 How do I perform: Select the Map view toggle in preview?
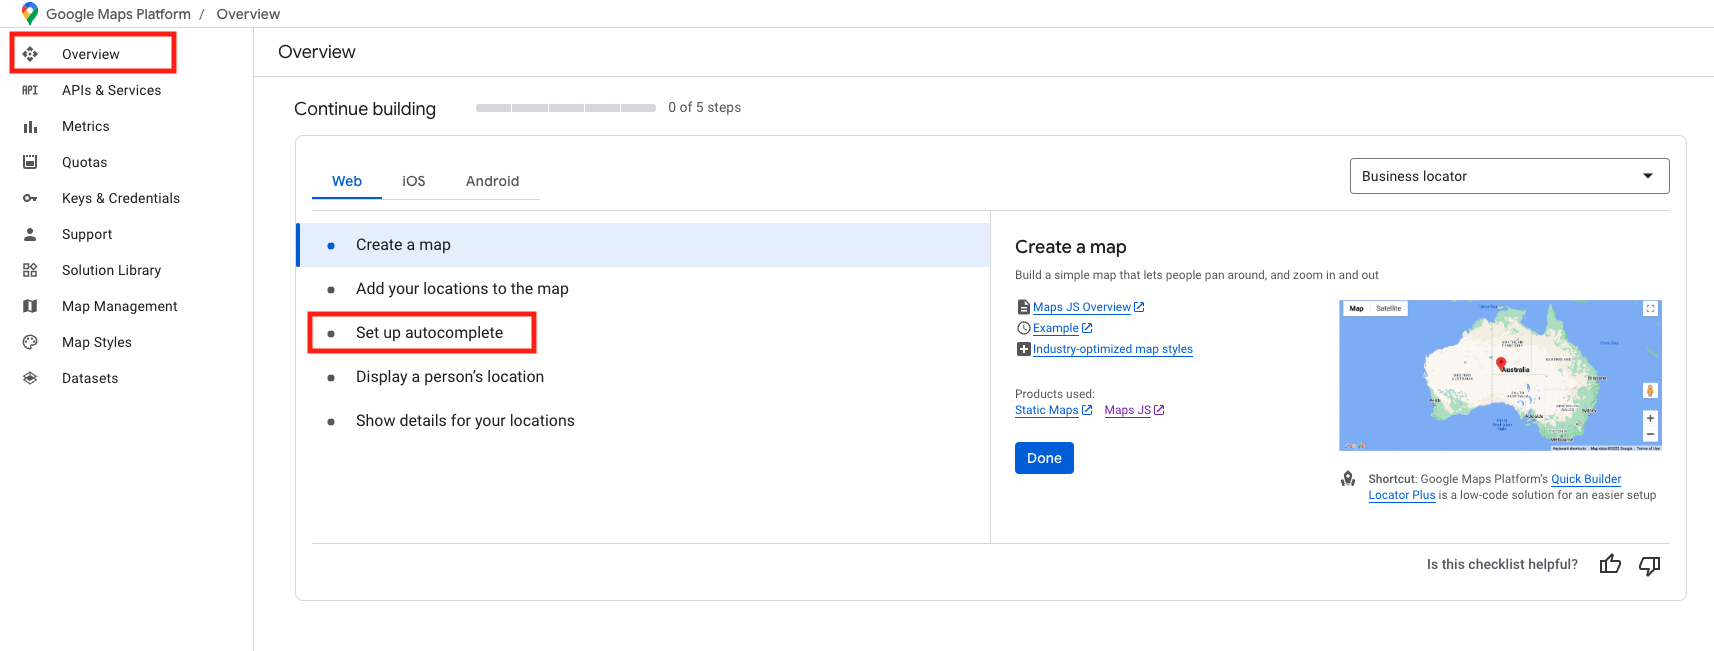coord(1356,309)
